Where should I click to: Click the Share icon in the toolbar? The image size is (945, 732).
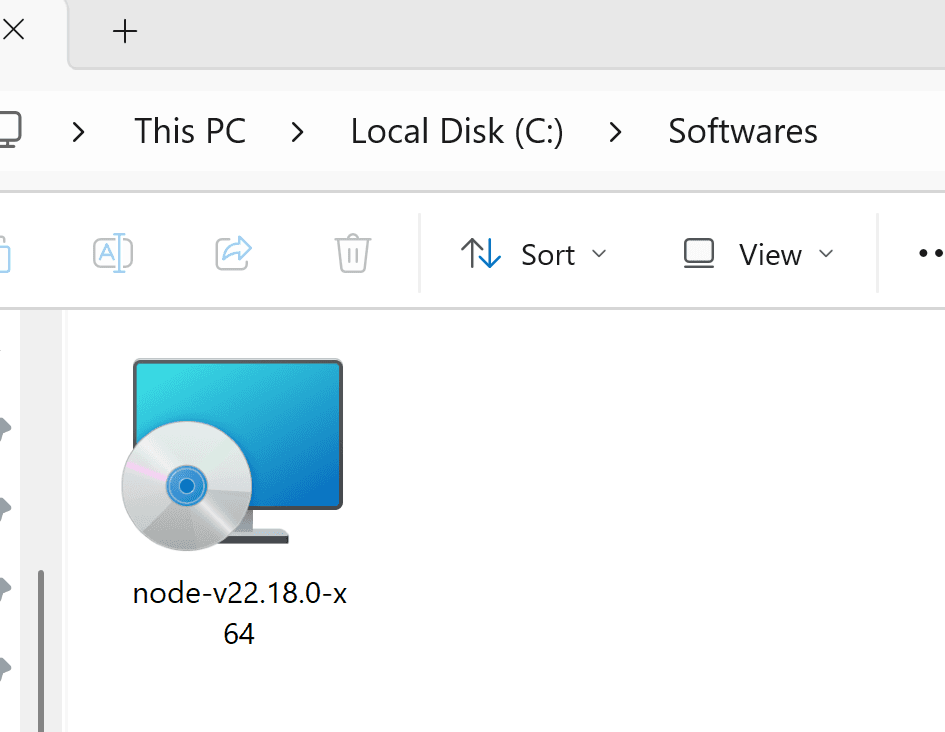click(x=234, y=253)
